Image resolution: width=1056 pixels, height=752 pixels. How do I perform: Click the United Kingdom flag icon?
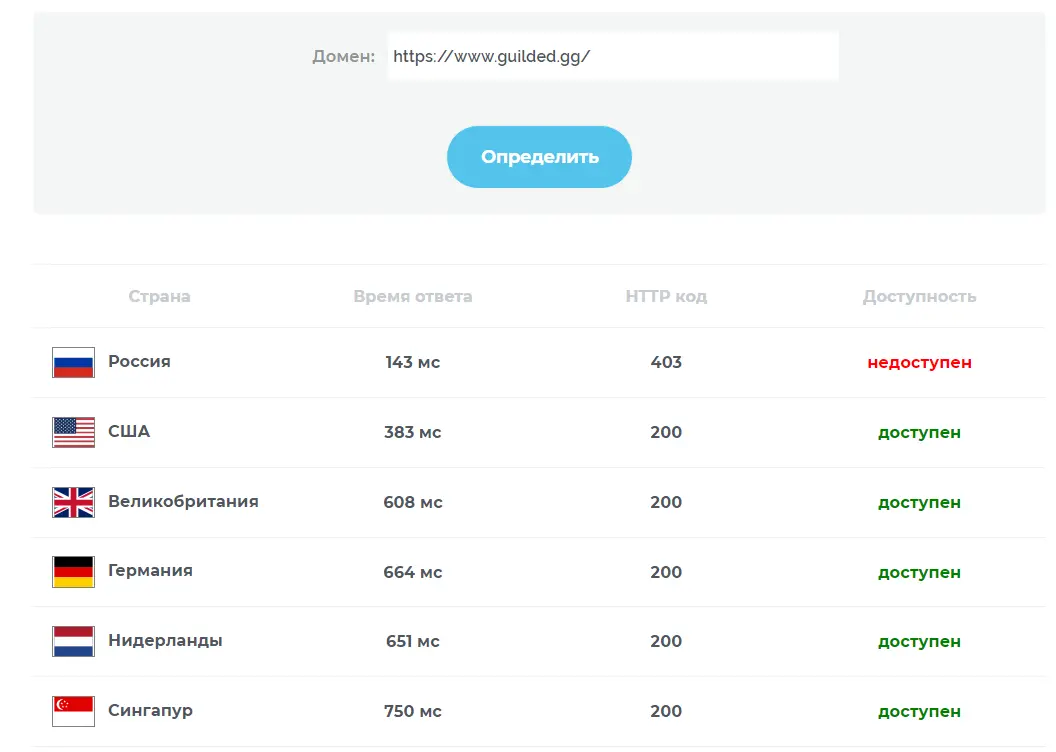click(73, 502)
